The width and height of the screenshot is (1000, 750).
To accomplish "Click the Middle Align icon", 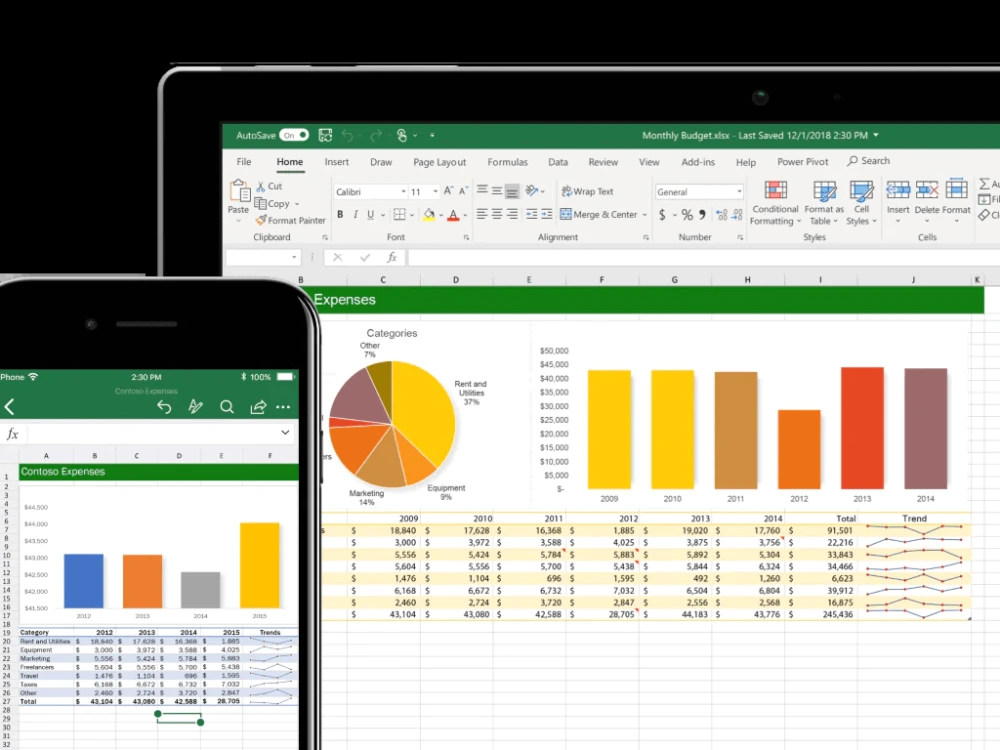I will [497, 190].
